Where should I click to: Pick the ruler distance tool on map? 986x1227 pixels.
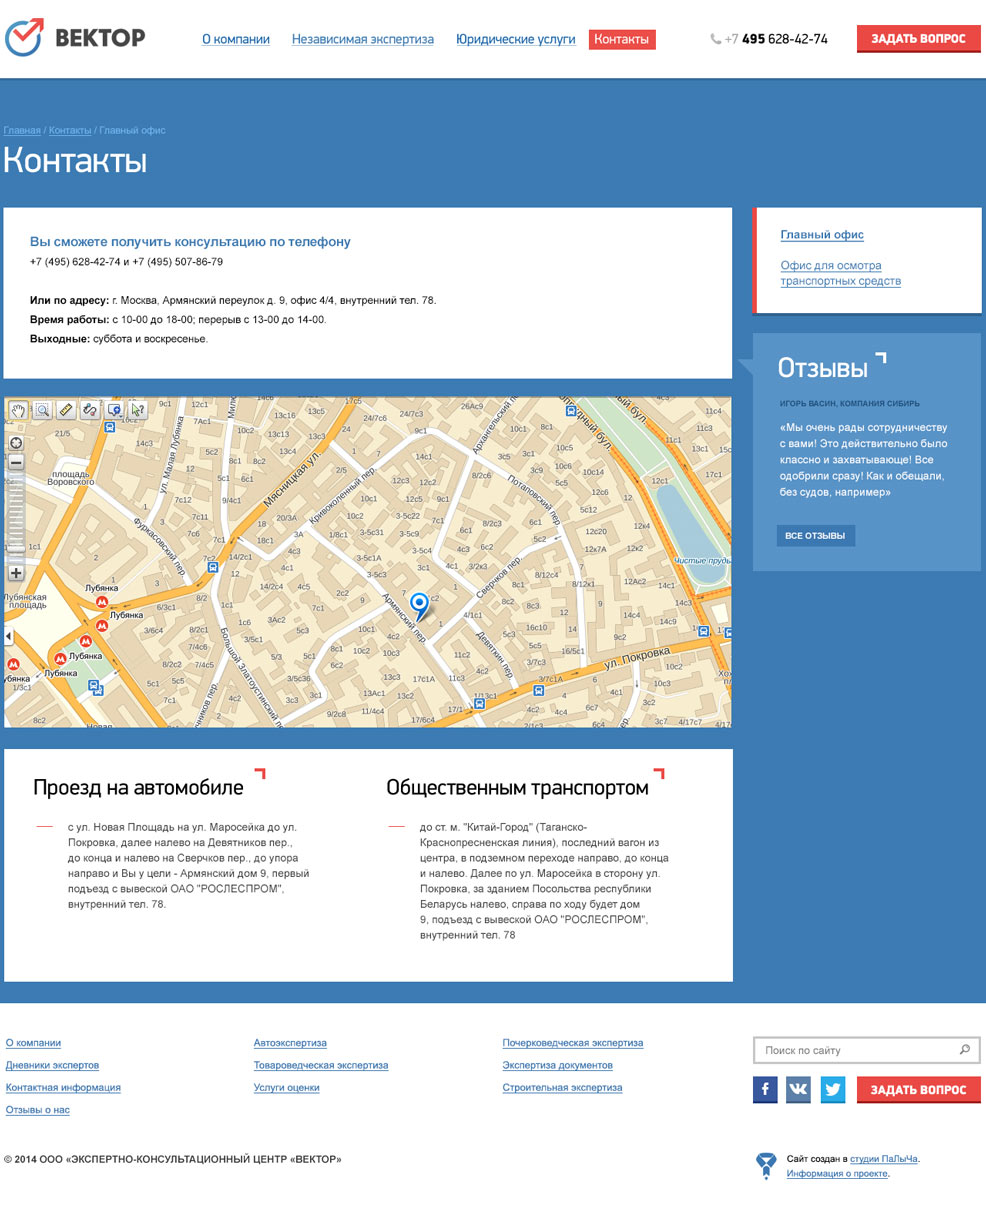click(66, 410)
